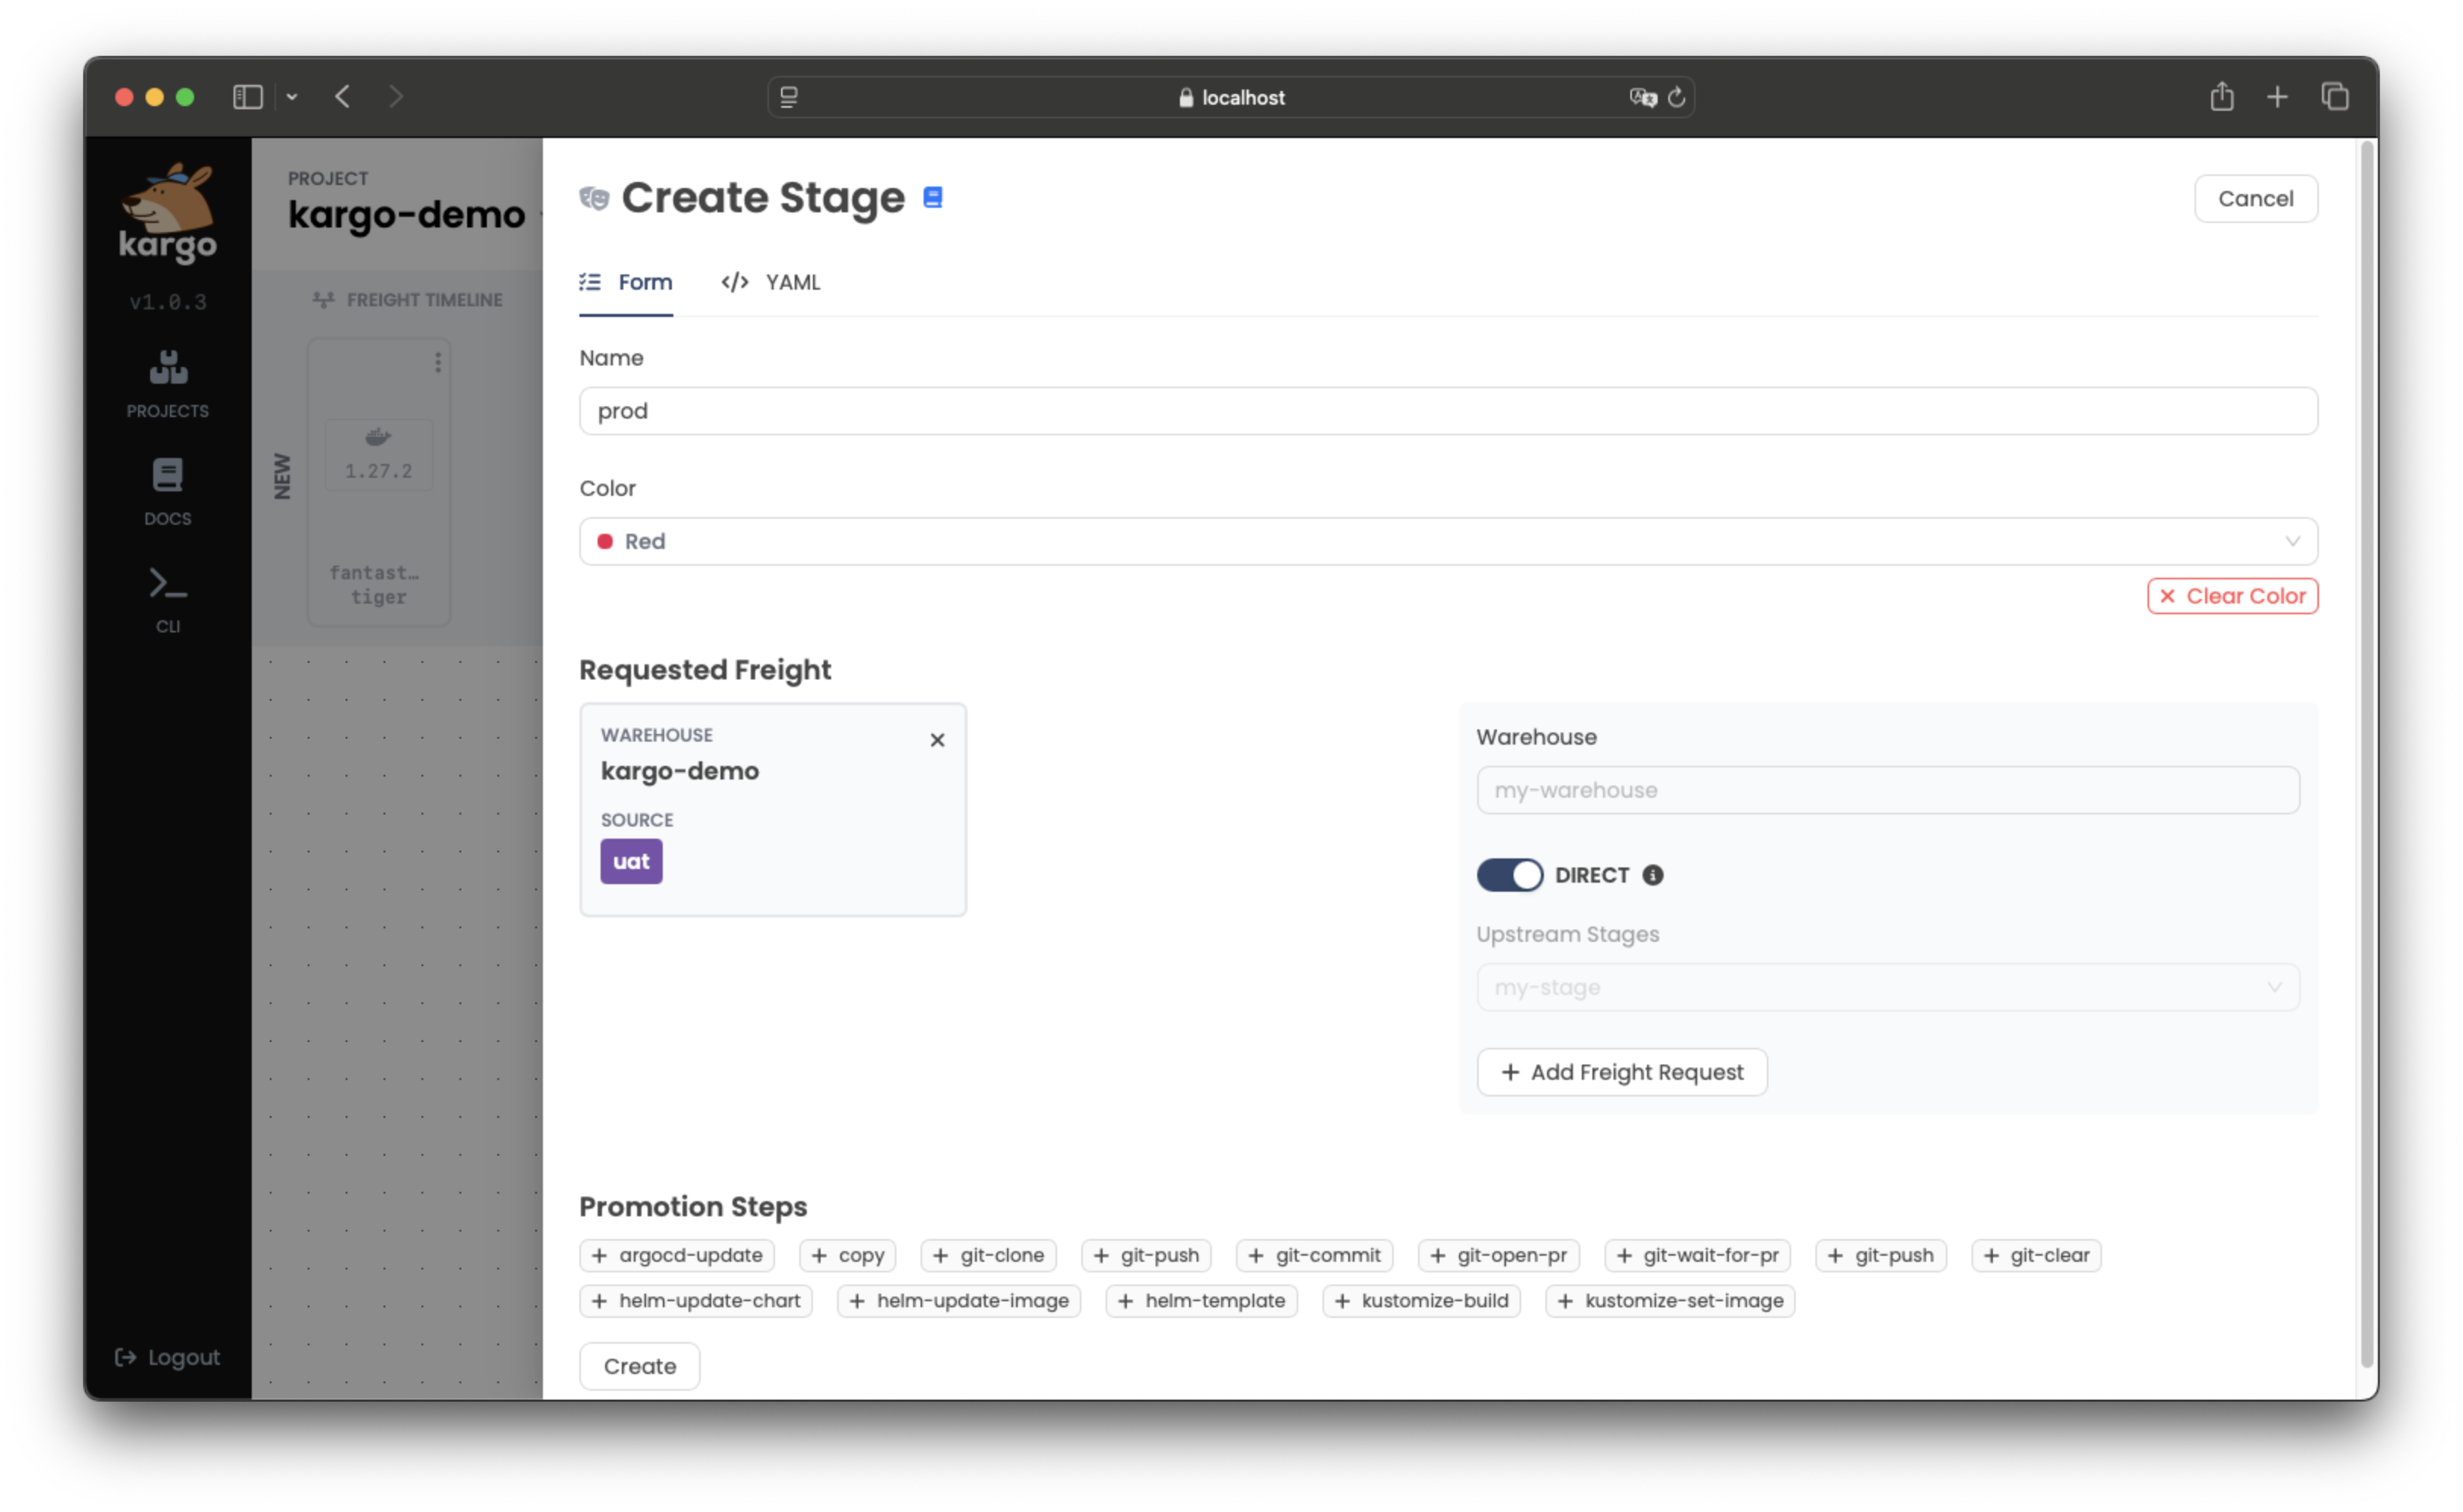The height and width of the screenshot is (1512, 2463).
Task: Expand the Safari sidebar chevron menu
Action: pos(292,97)
